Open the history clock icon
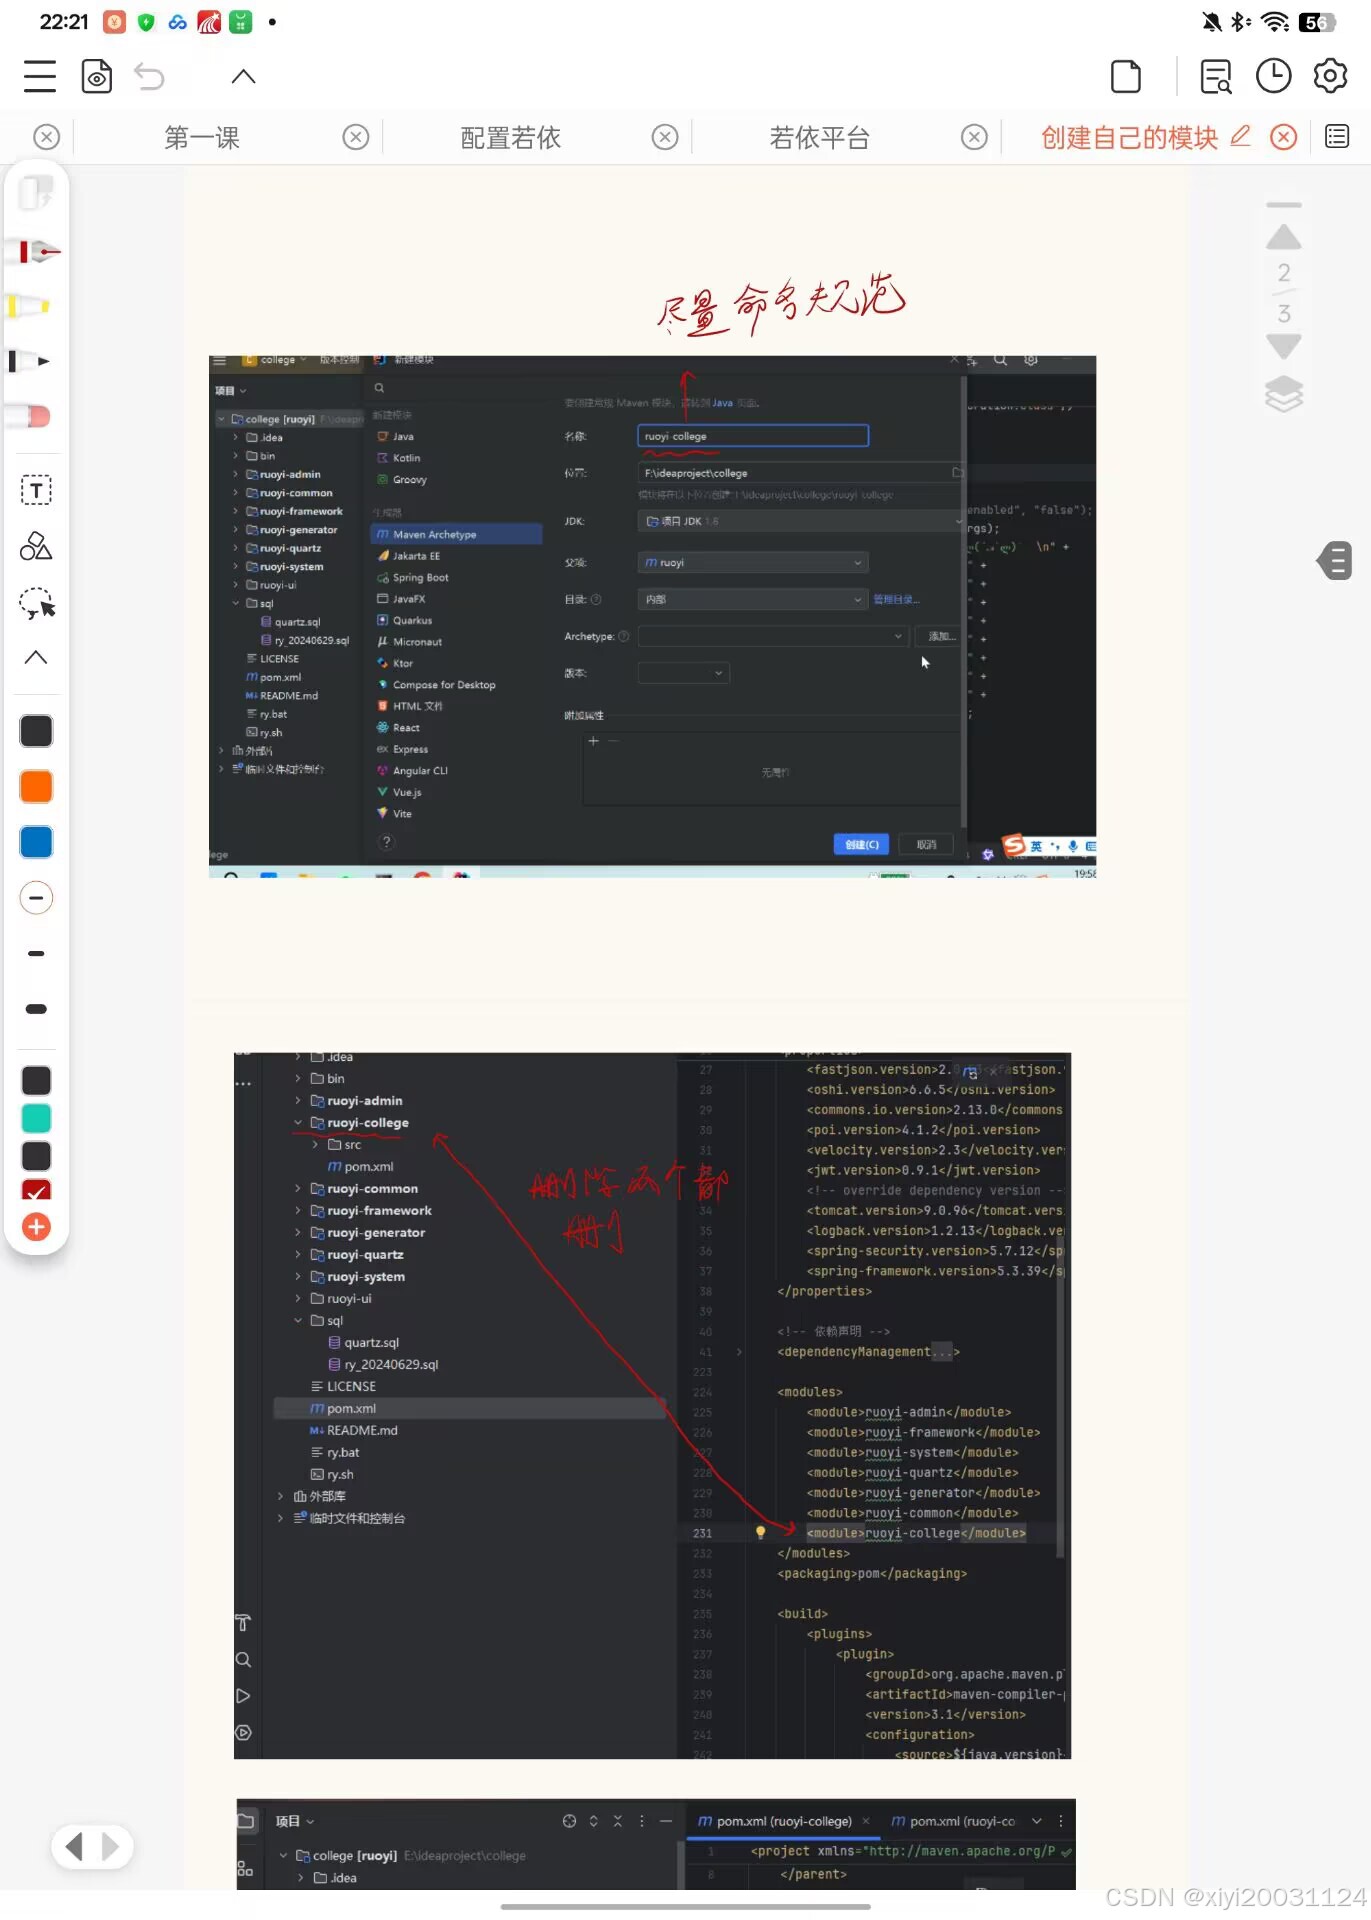The image size is (1371, 1920). tap(1273, 77)
